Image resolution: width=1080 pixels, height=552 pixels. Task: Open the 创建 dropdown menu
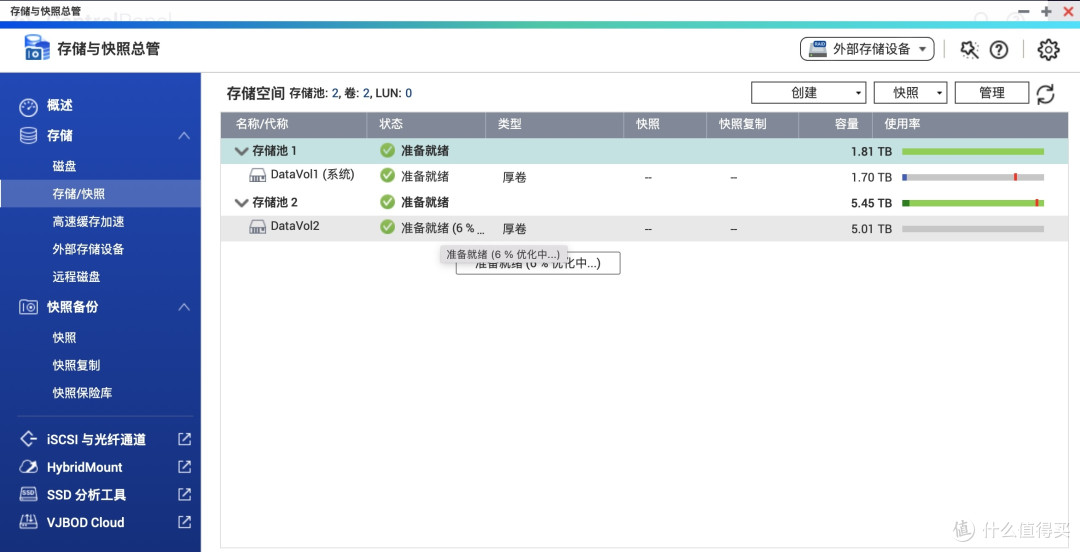coord(808,93)
